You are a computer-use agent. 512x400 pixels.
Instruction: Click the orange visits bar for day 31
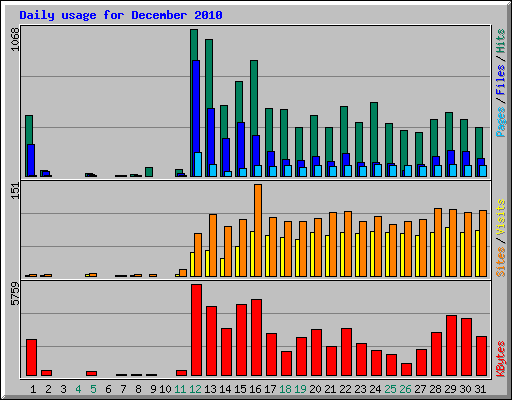tap(483, 243)
